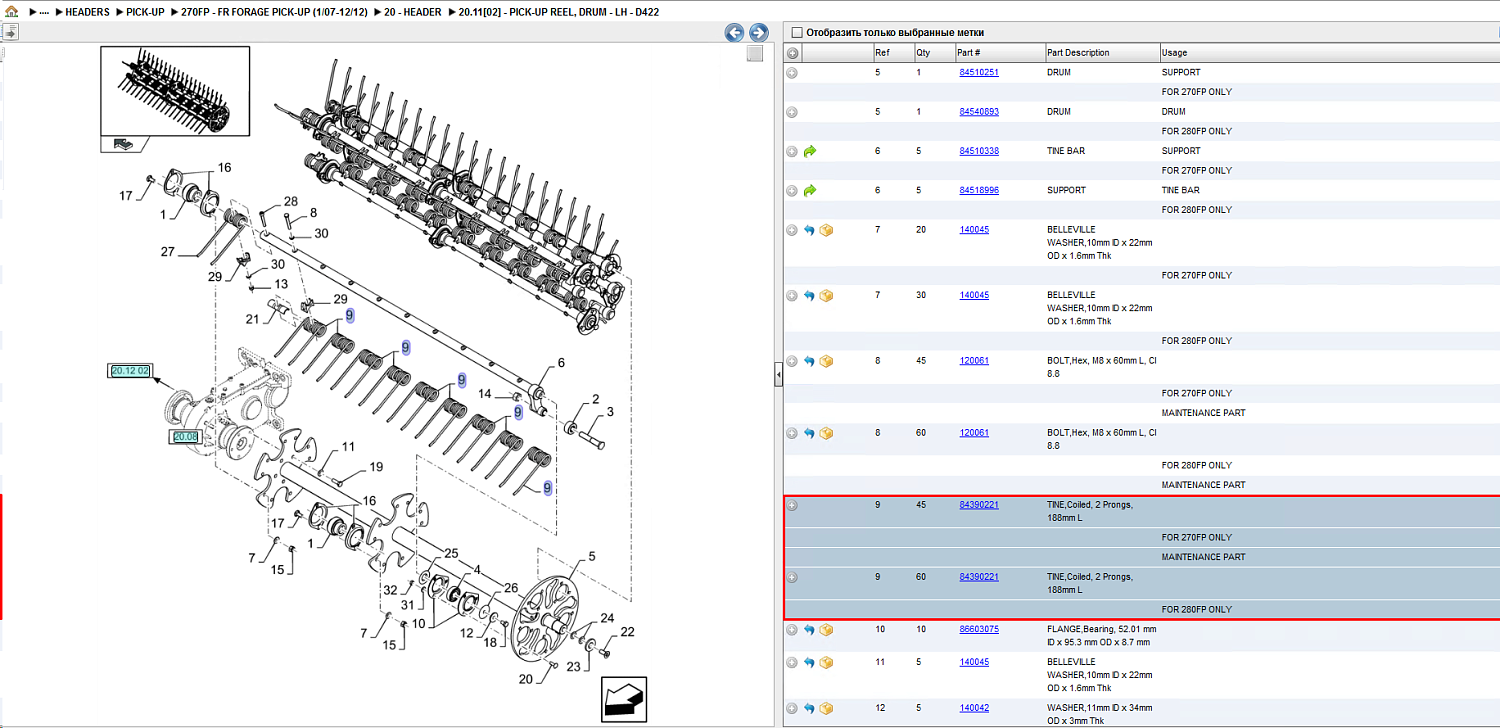Expand the 84540893 DRUM row
The height and width of the screenshot is (728, 1500).
coord(792,112)
